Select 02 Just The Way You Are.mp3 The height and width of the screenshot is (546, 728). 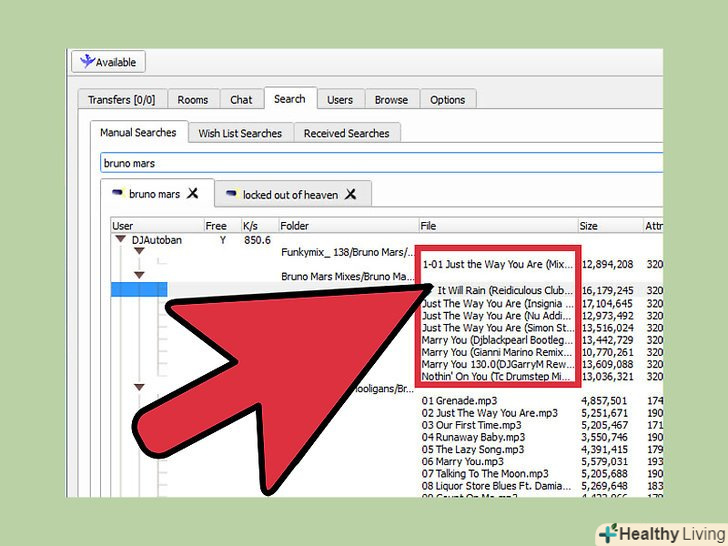pos(490,413)
